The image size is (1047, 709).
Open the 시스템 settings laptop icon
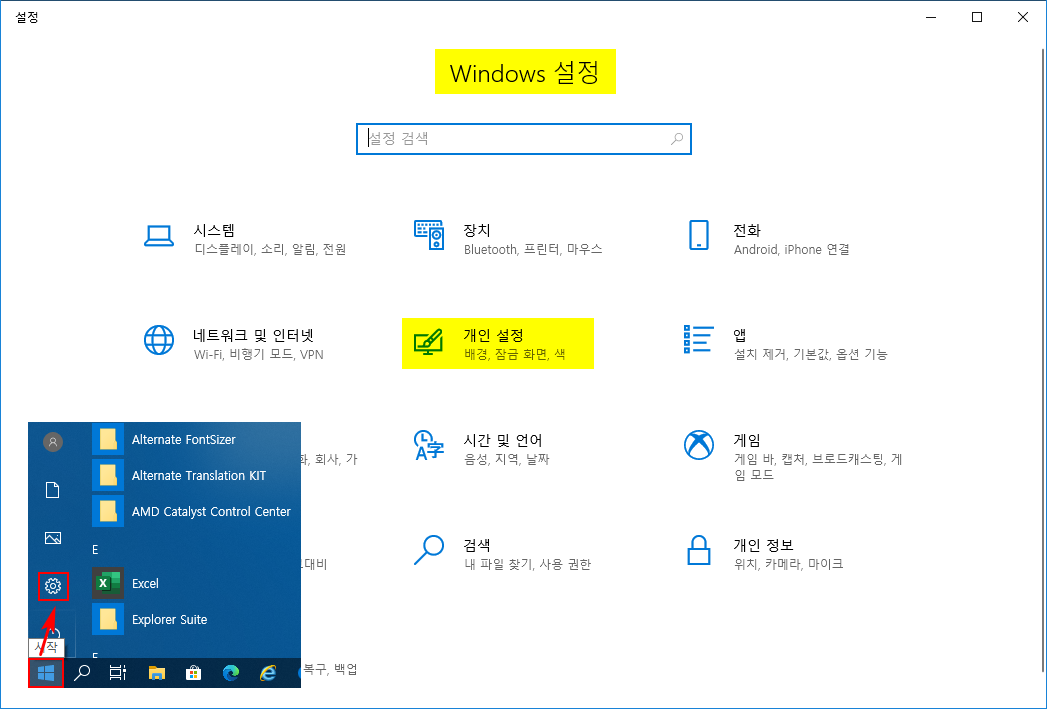click(x=159, y=236)
